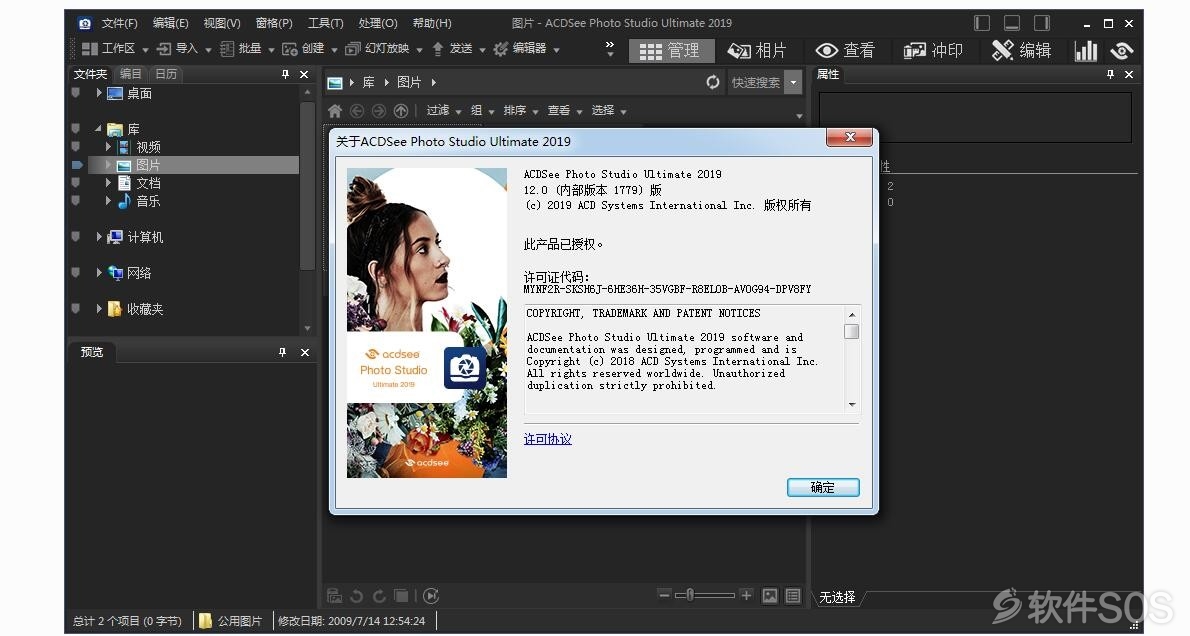Select the 音乐 music folder

point(148,201)
